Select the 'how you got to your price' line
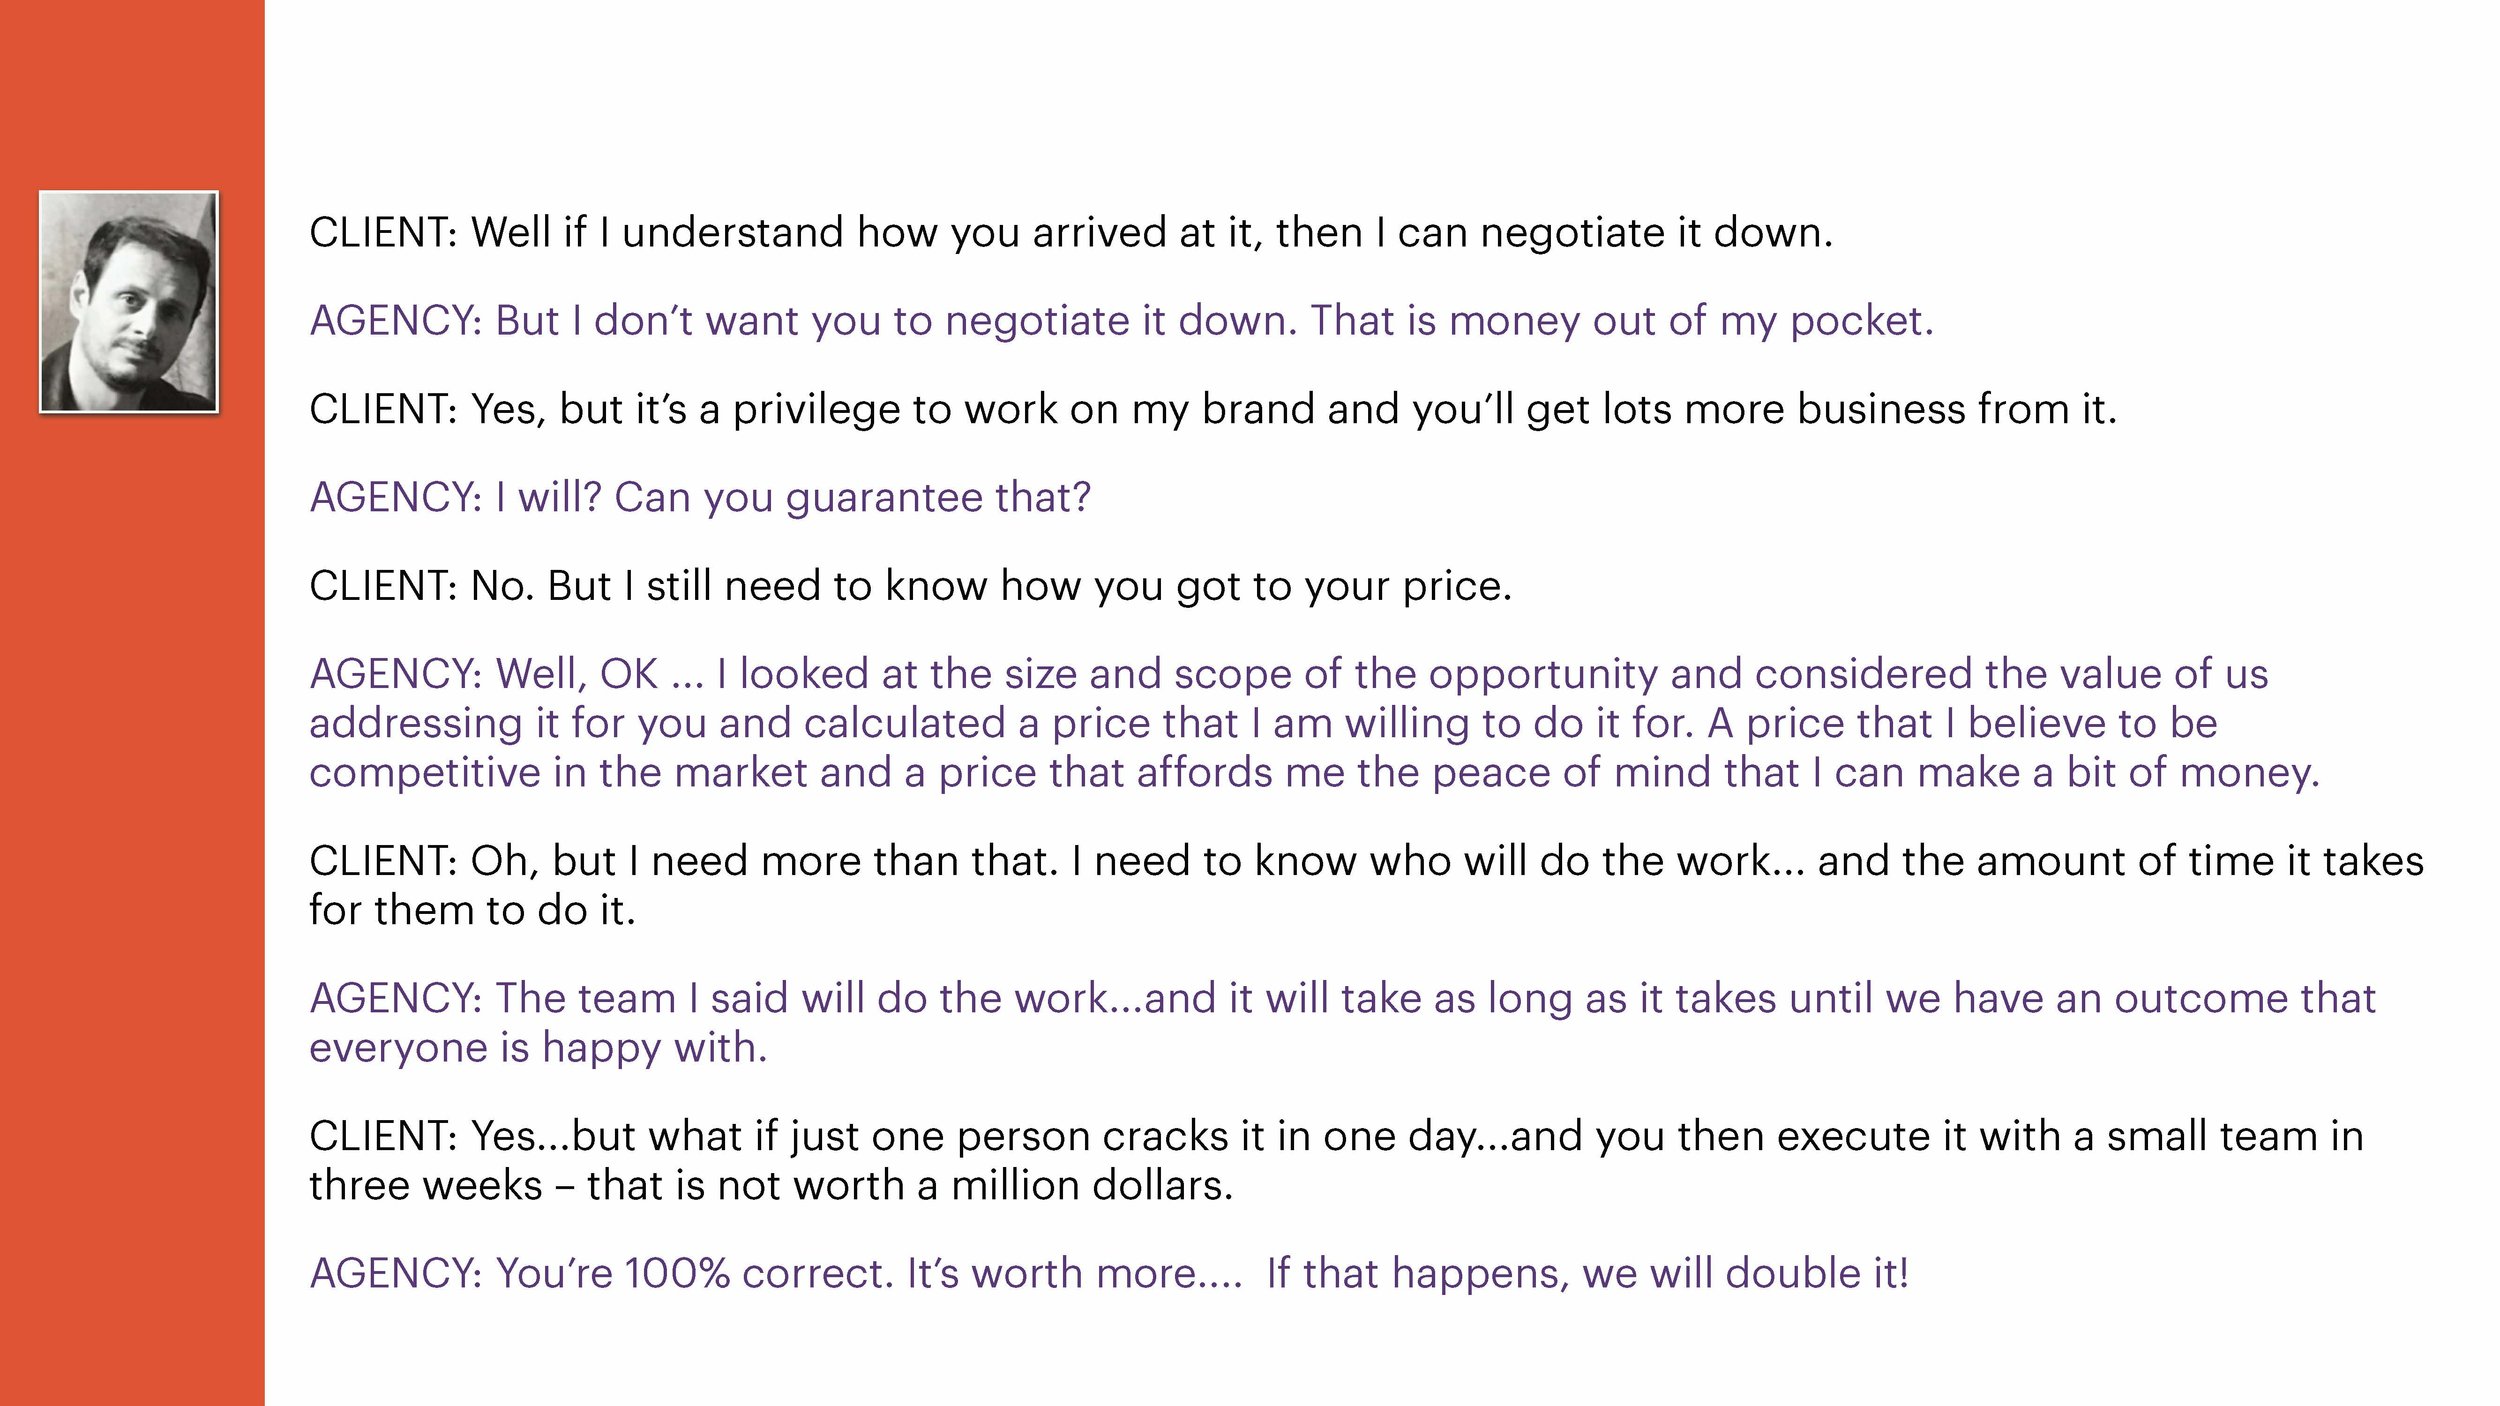 pos(911,586)
